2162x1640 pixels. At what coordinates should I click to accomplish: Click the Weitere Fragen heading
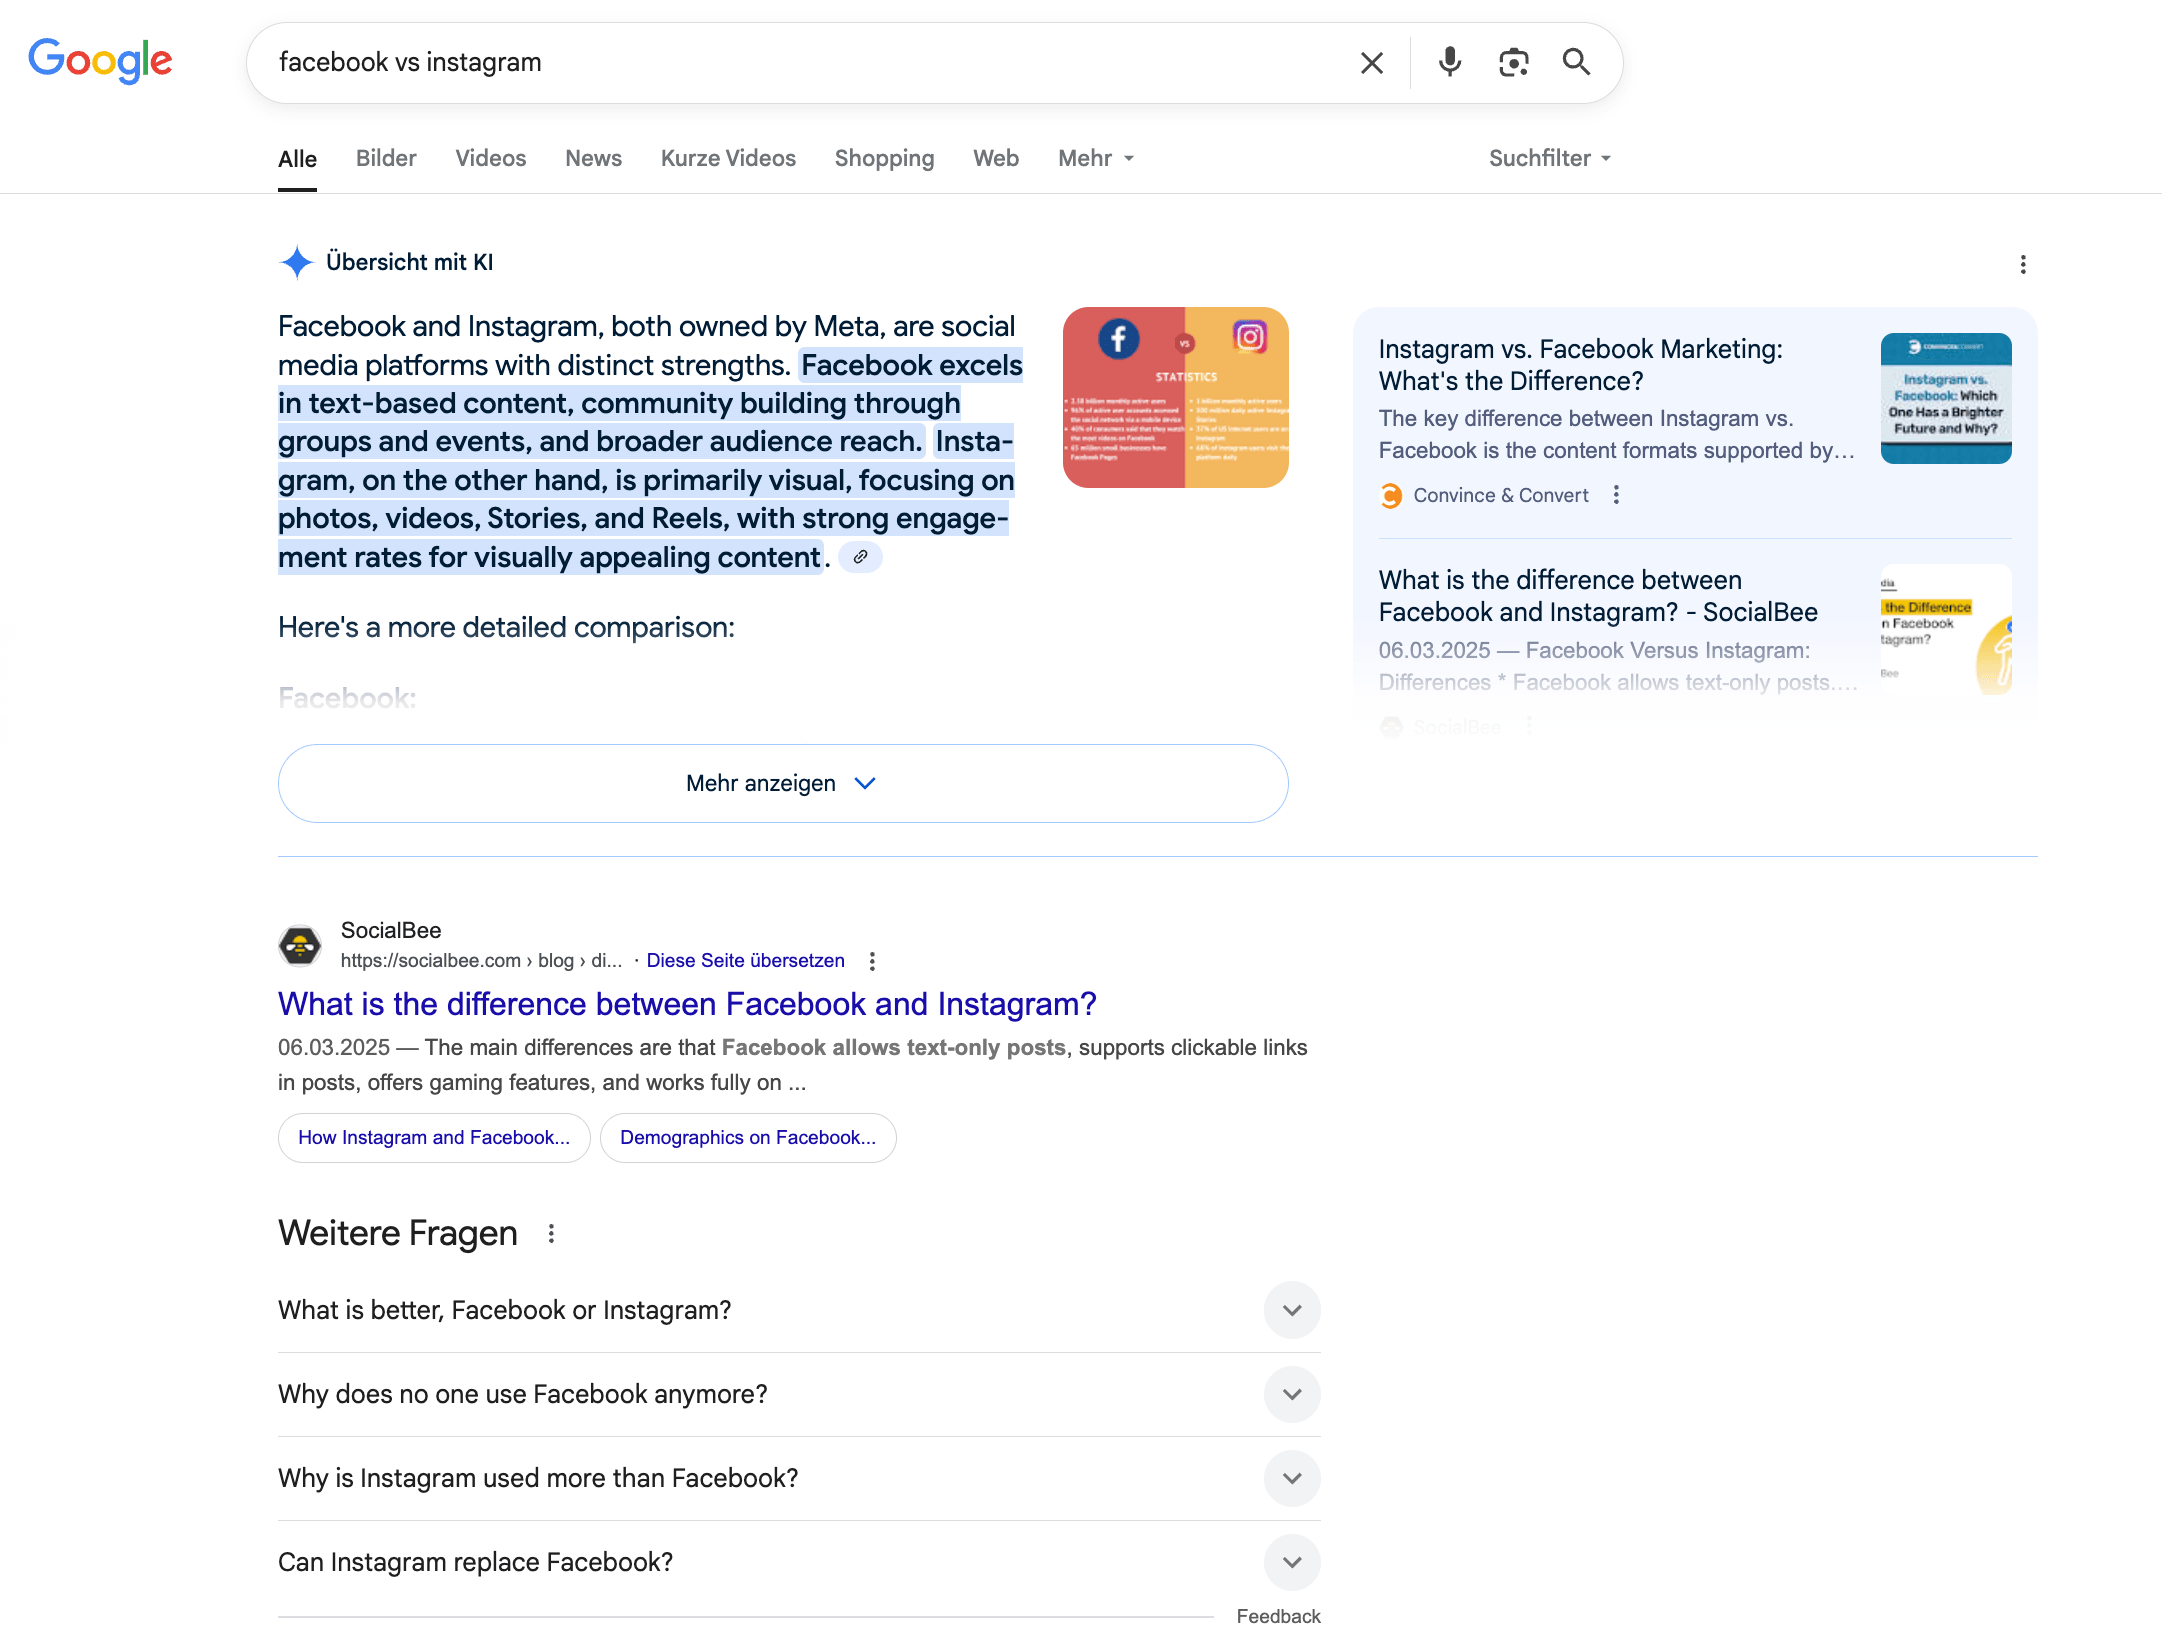pyautogui.click(x=398, y=1234)
